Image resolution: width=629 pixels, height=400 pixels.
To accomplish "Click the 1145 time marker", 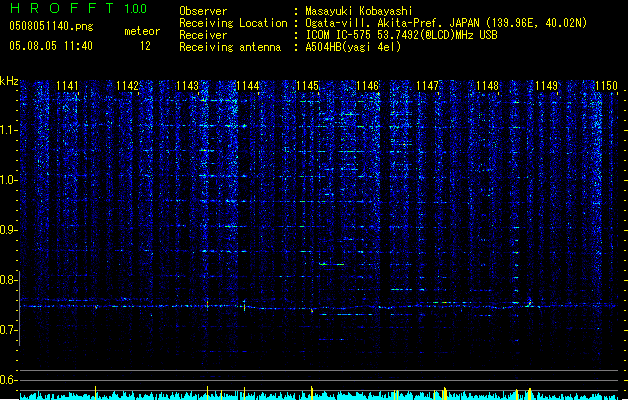I will (307, 86).
